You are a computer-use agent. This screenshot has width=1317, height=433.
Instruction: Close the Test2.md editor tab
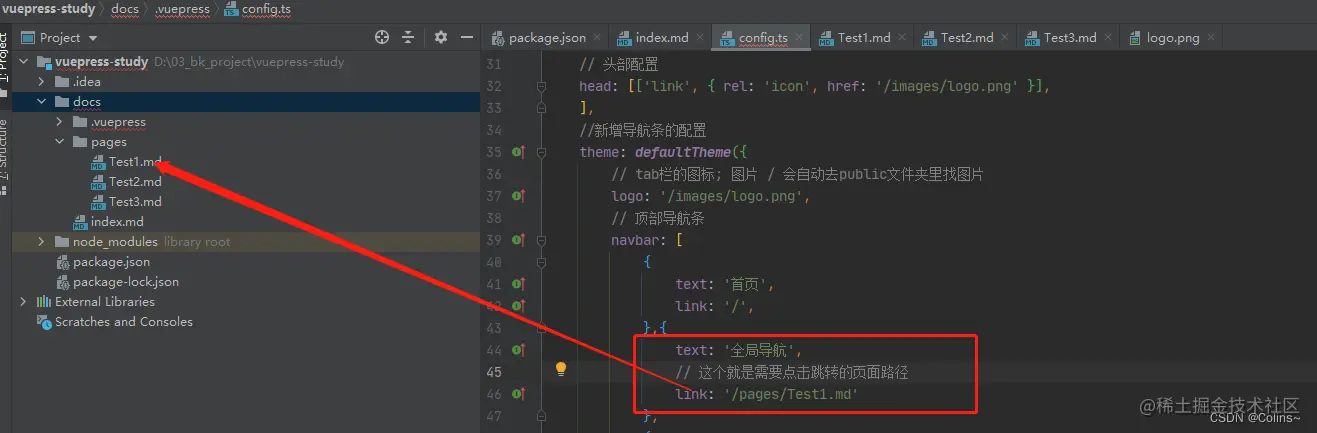point(1005,38)
